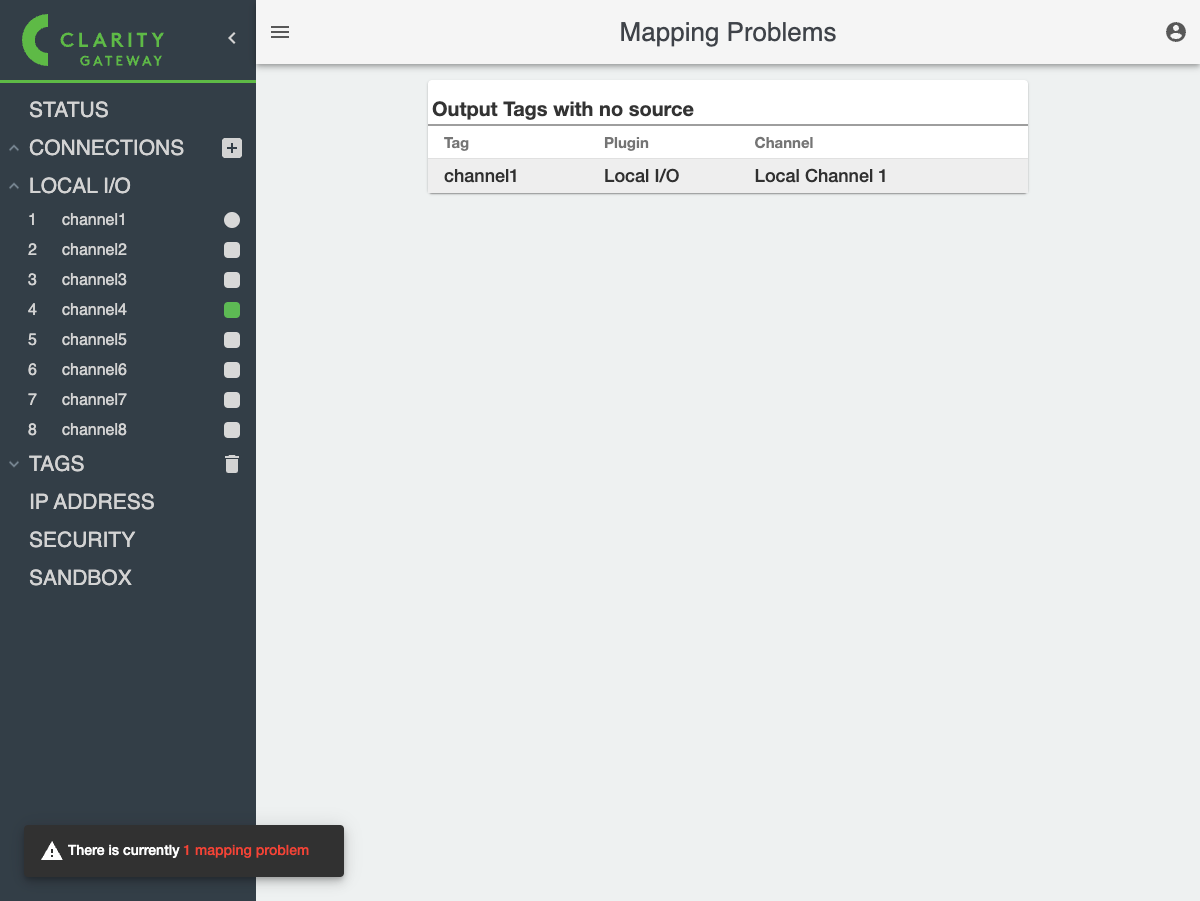The image size is (1200, 901).
Task: Click the red '1 mapping problem' link
Action: click(x=246, y=851)
